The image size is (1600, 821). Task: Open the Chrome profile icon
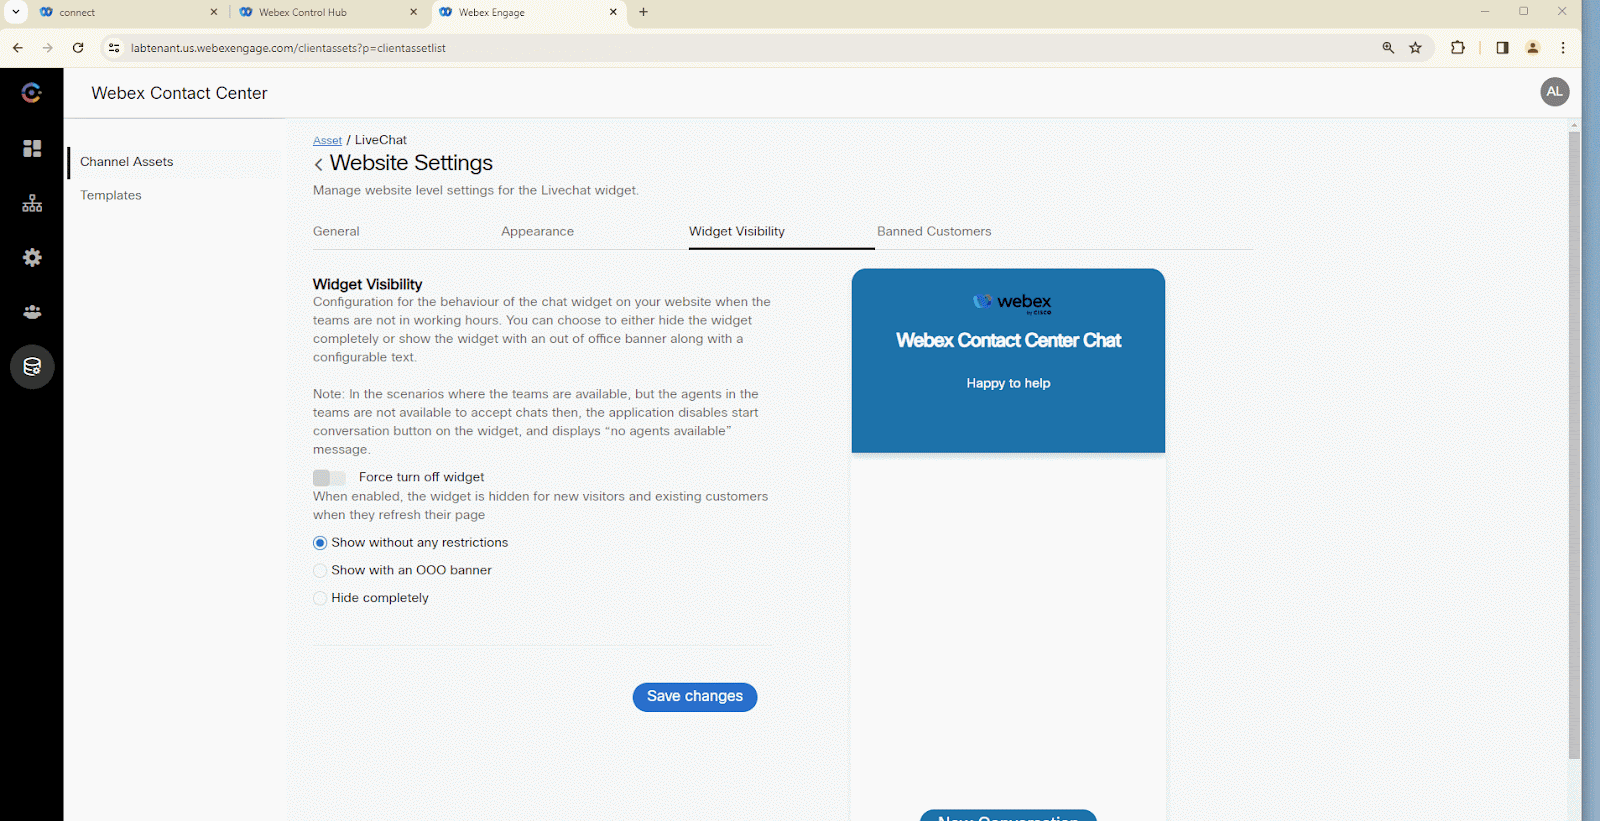1532,47
